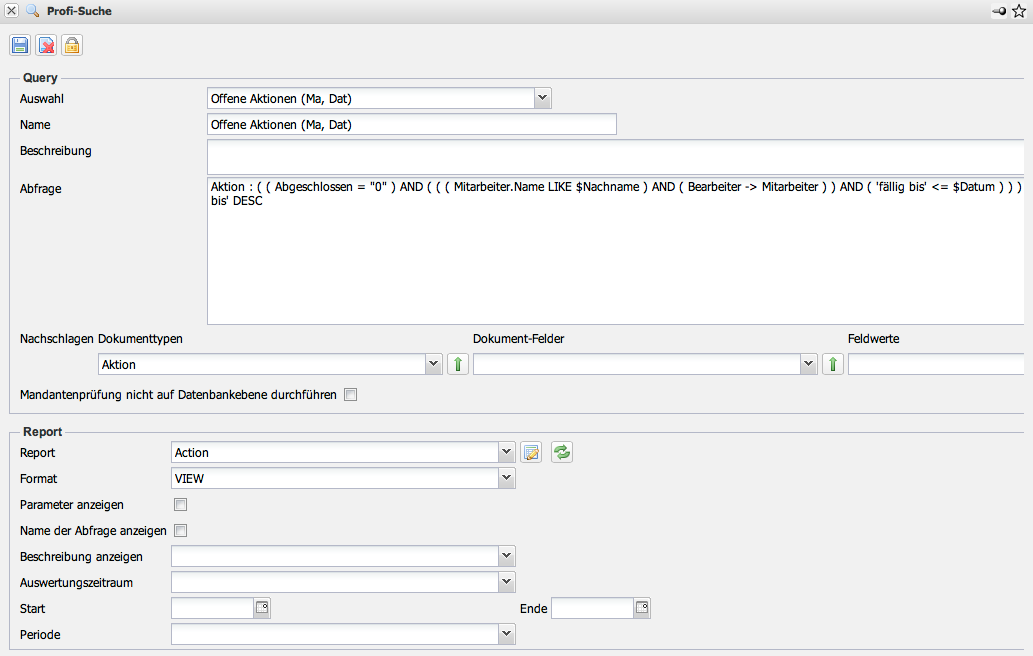The image size is (1033, 656).
Task: Click the save query disk icon
Action: (x=20, y=45)
